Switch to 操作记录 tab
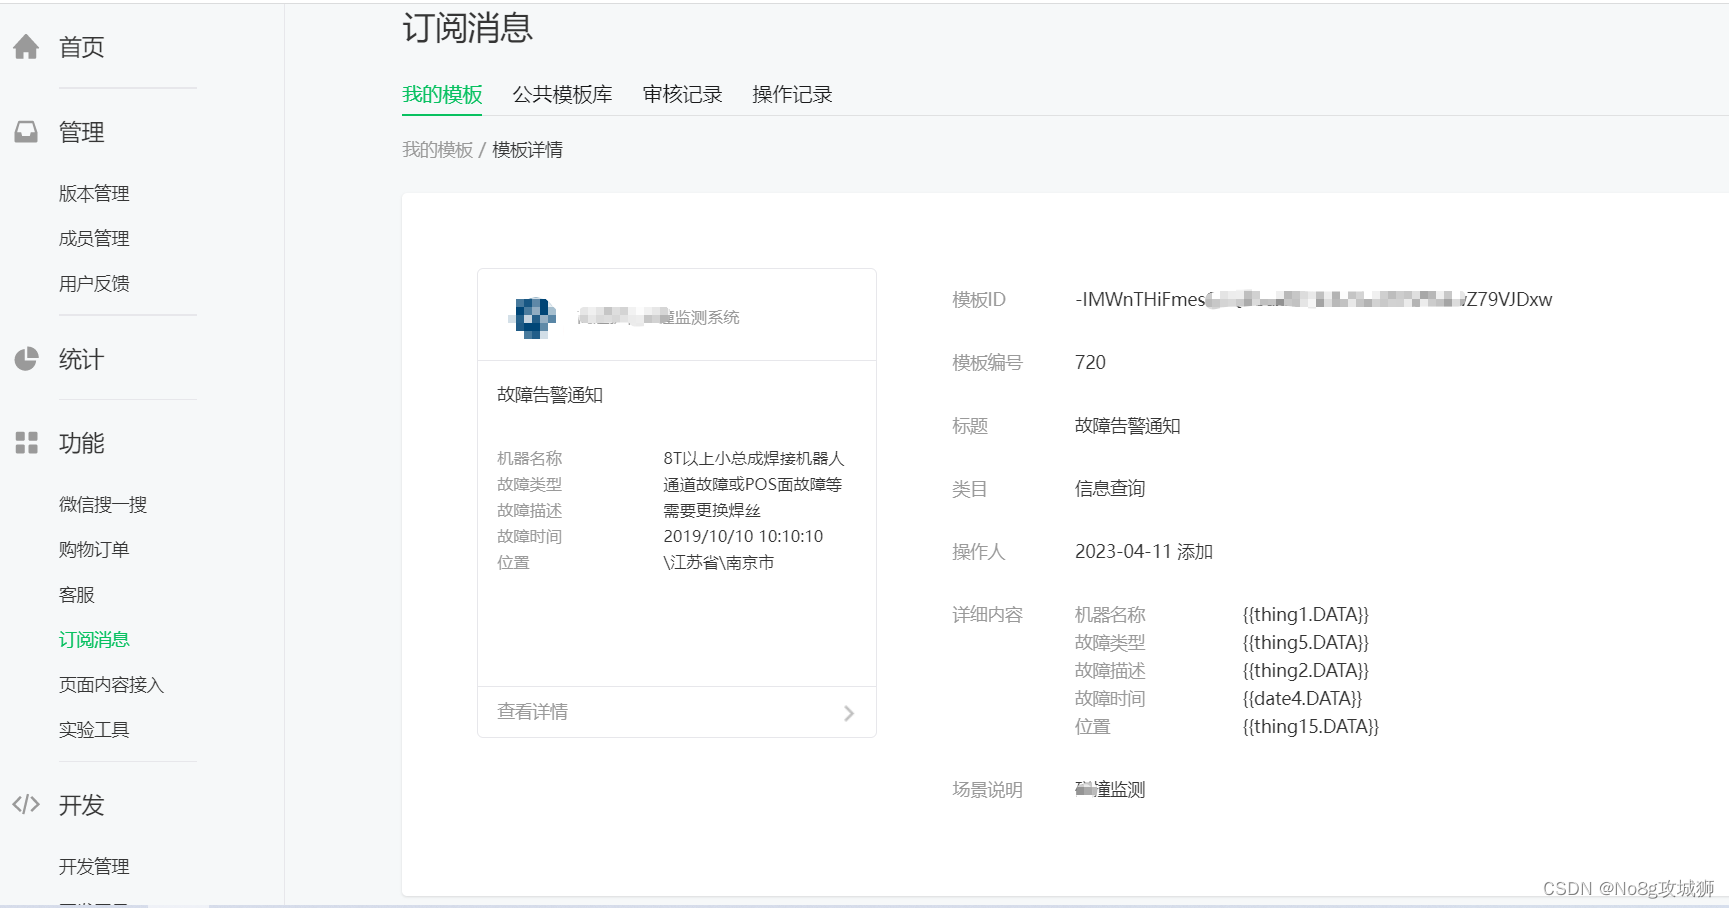Screen dimensions: 1729x908 pyautogui.click(x=792, y=95)
